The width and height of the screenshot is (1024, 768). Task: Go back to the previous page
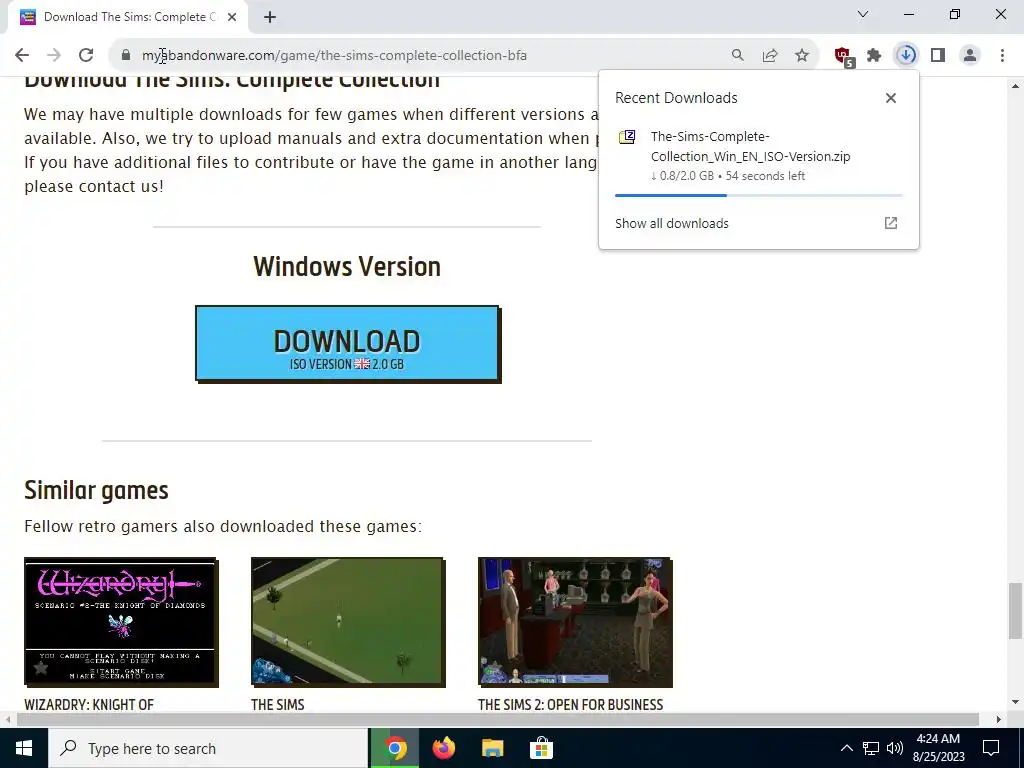point(22,56)
